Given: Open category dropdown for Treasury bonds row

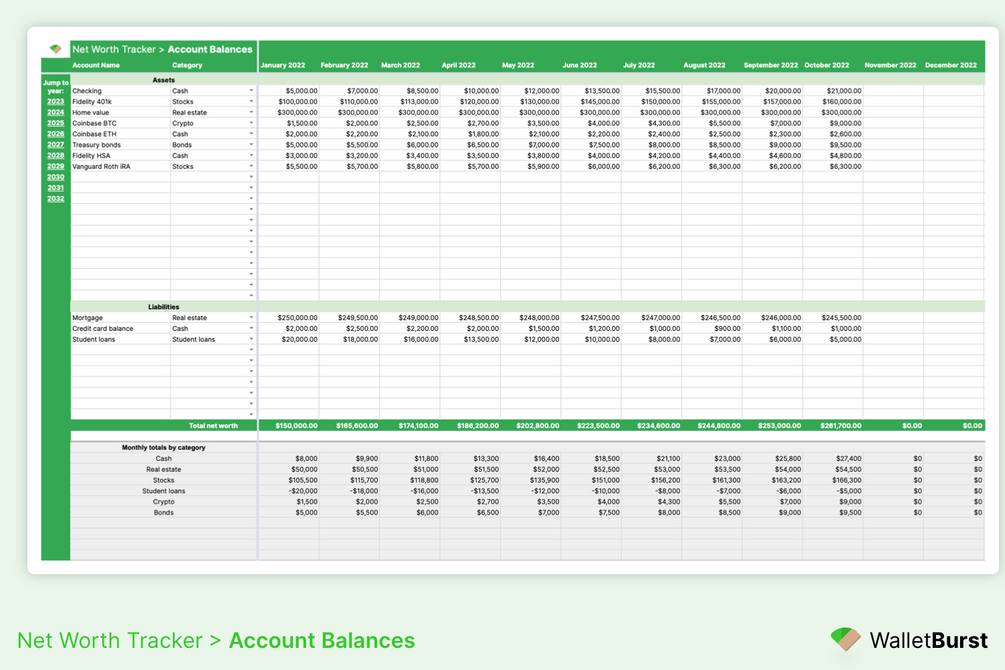Looking at the screenshot, I should coord(251,145).
